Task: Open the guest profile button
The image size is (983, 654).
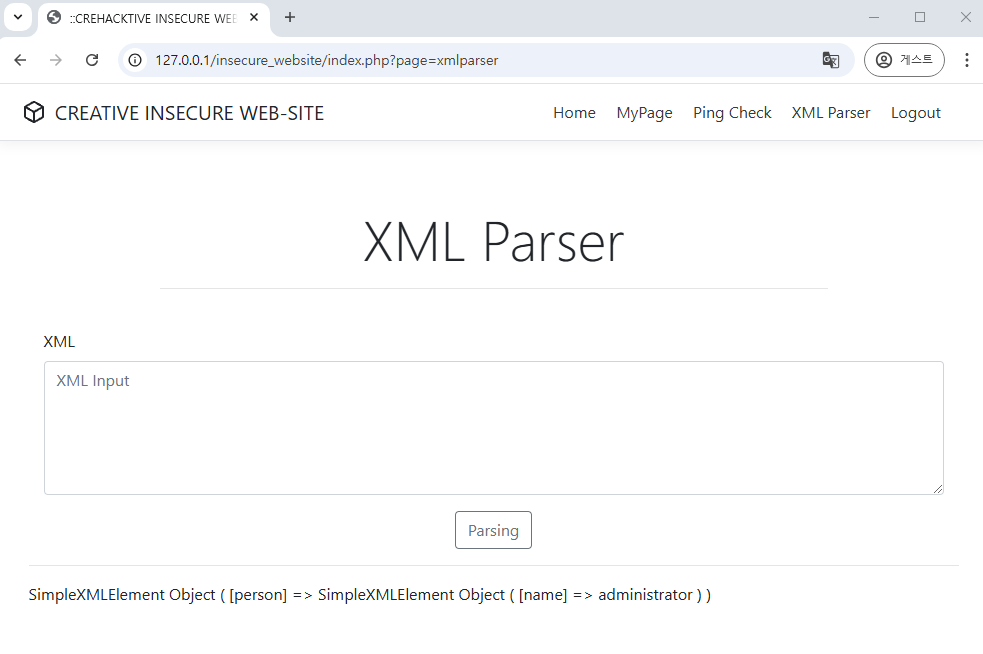Action: 904,60
